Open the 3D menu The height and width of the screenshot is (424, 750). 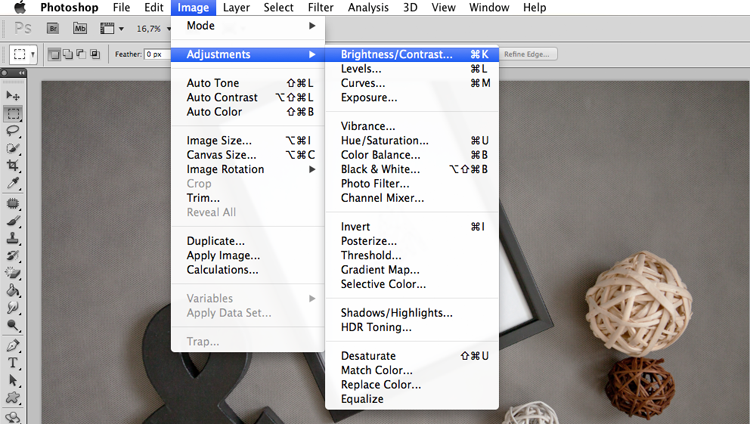tap(410, 7)
